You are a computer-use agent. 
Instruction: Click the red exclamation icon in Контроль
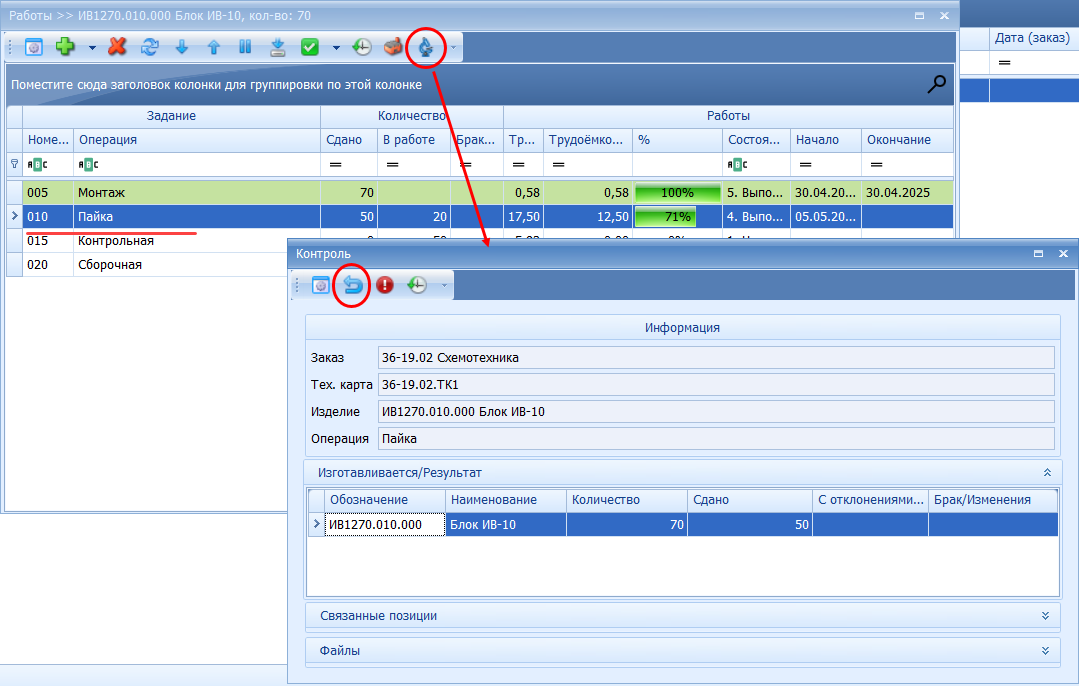coord(385,285)
